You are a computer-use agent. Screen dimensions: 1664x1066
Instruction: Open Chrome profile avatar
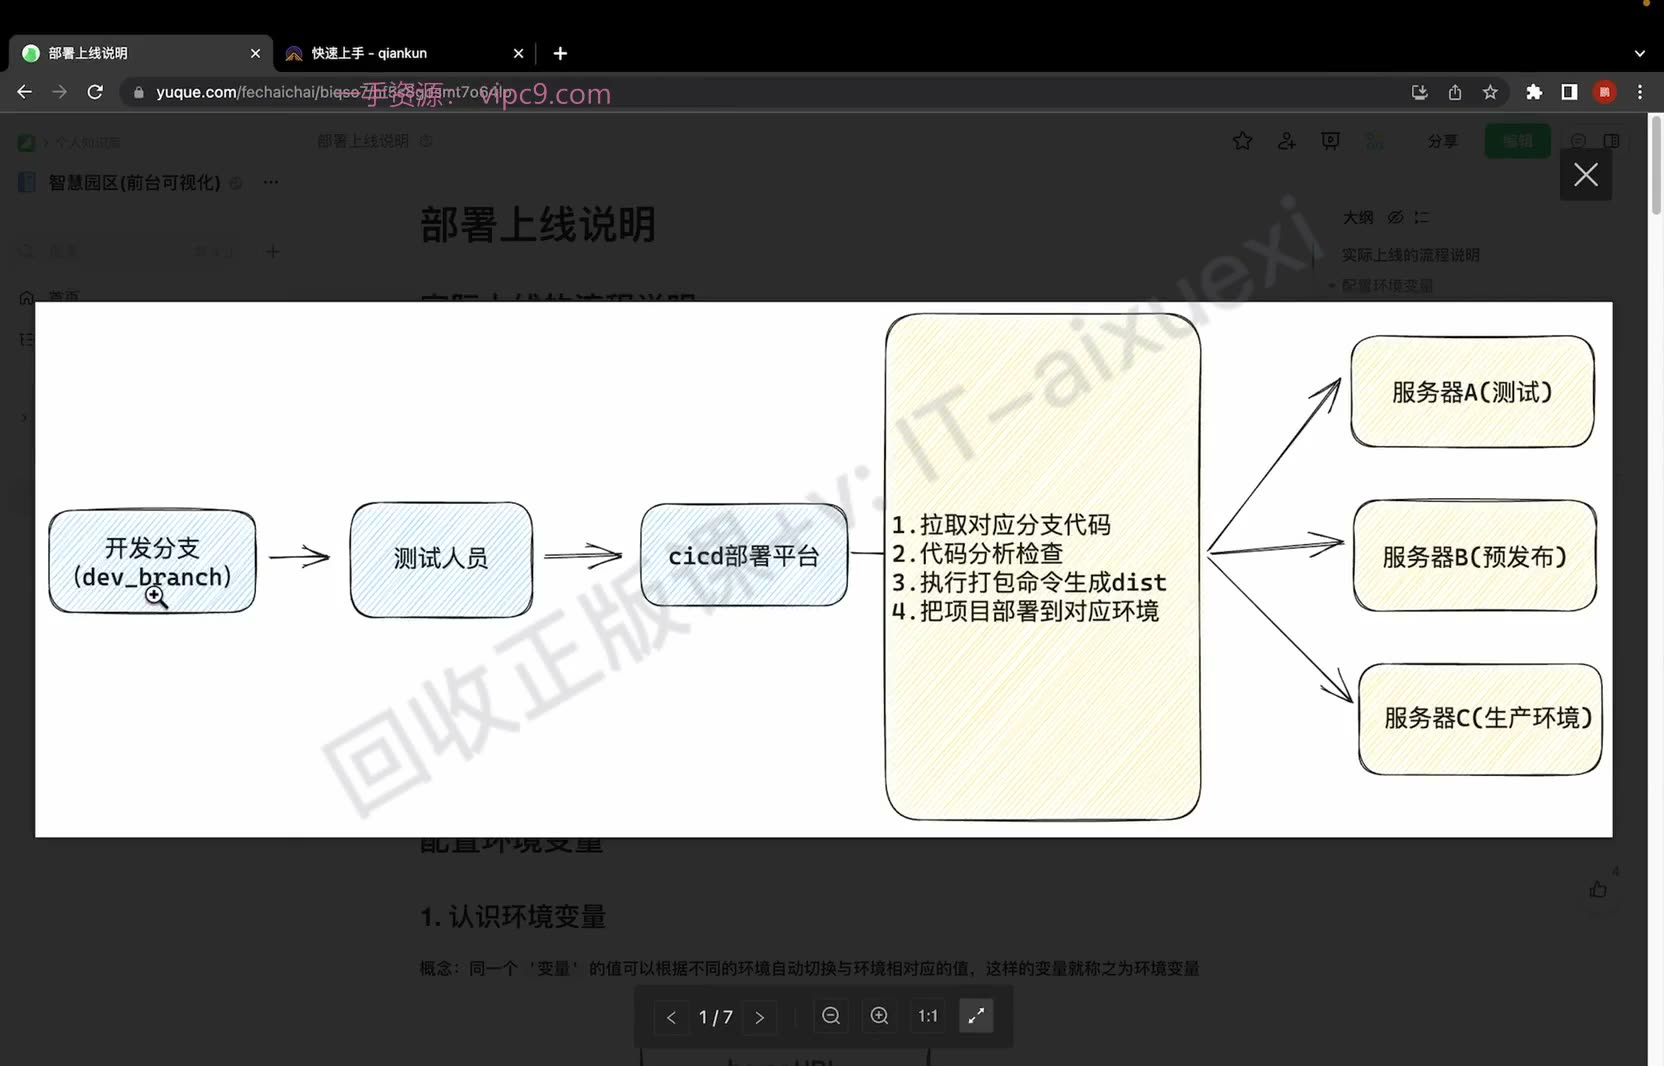tap(1605, 92)
